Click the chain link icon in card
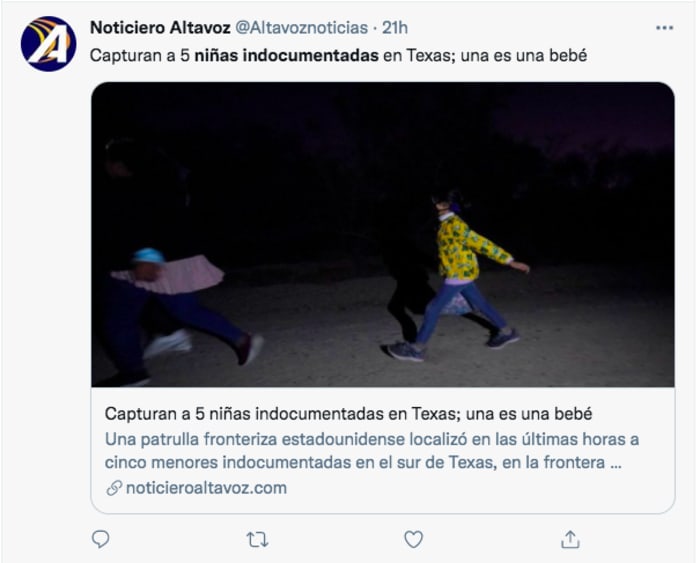700x563 pixels. click(114, 488)
